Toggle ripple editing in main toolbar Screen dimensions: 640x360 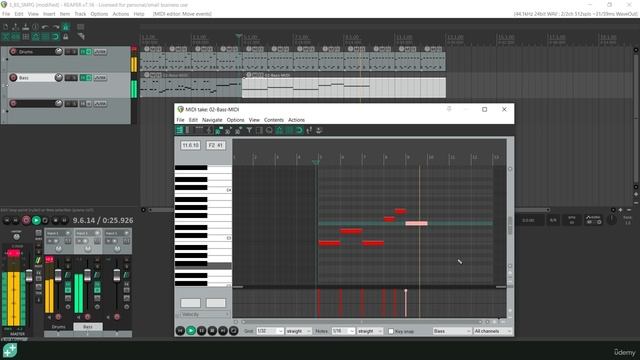(25, 37)
